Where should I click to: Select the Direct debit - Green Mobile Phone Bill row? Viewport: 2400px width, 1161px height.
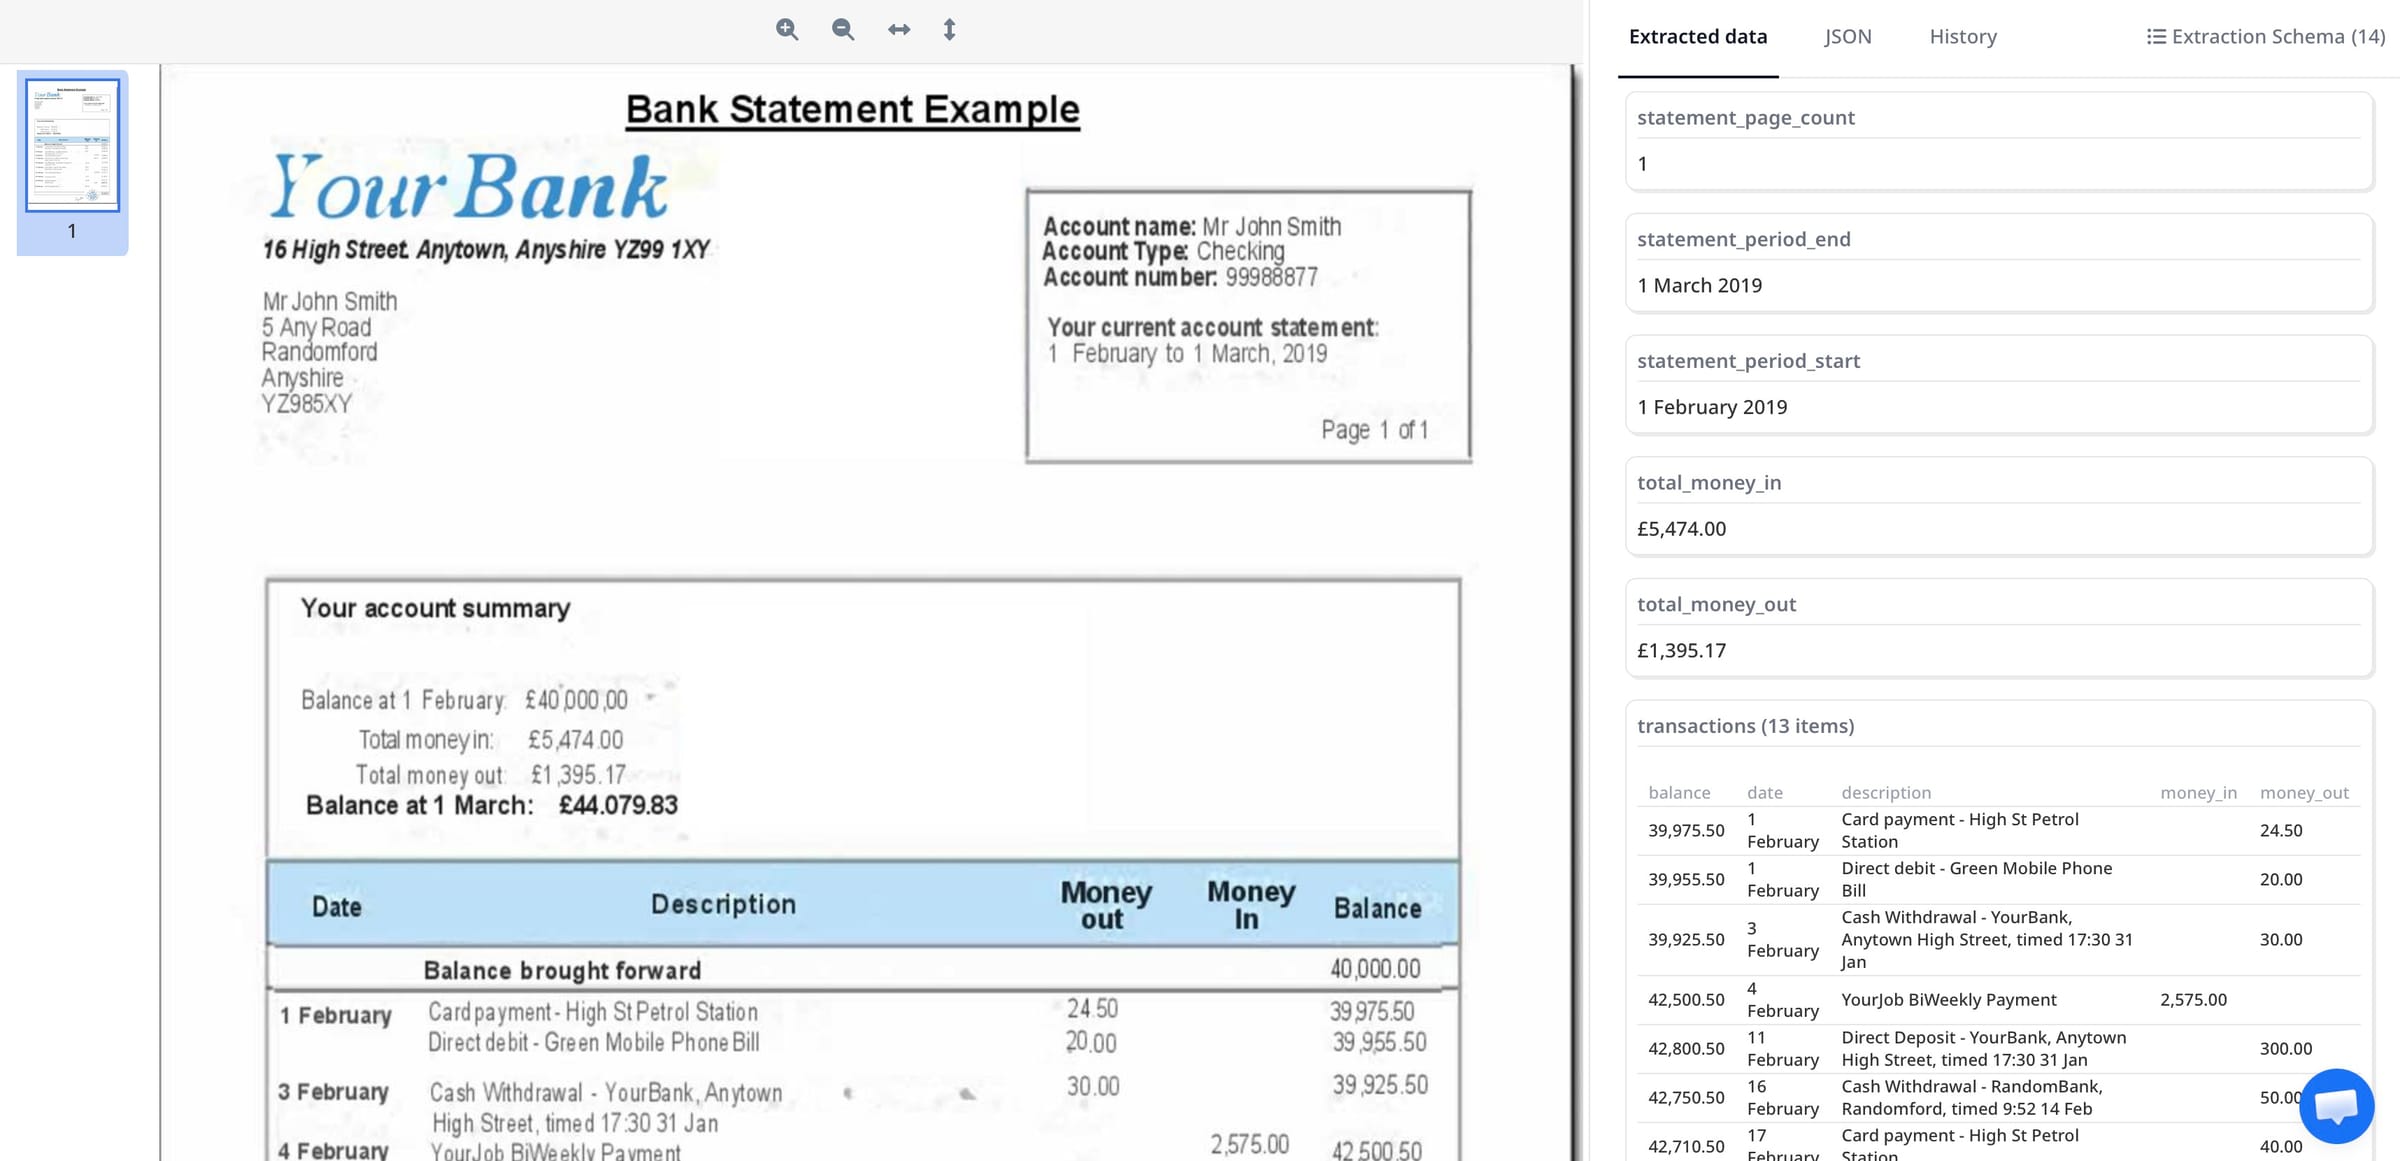[x=1999, y=880]
